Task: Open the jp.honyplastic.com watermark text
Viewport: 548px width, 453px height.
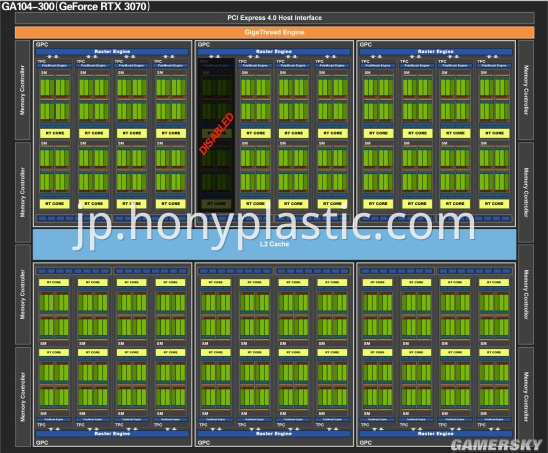Action: pos(274,224)
